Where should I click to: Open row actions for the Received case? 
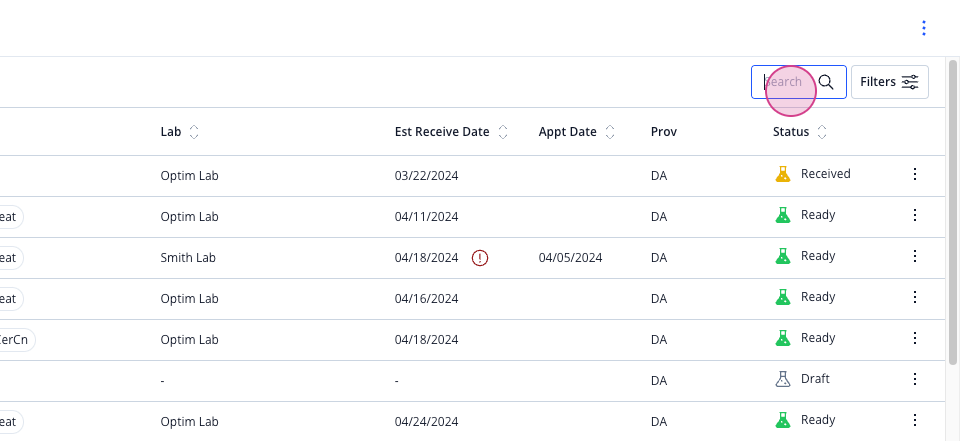pos(915,175)
